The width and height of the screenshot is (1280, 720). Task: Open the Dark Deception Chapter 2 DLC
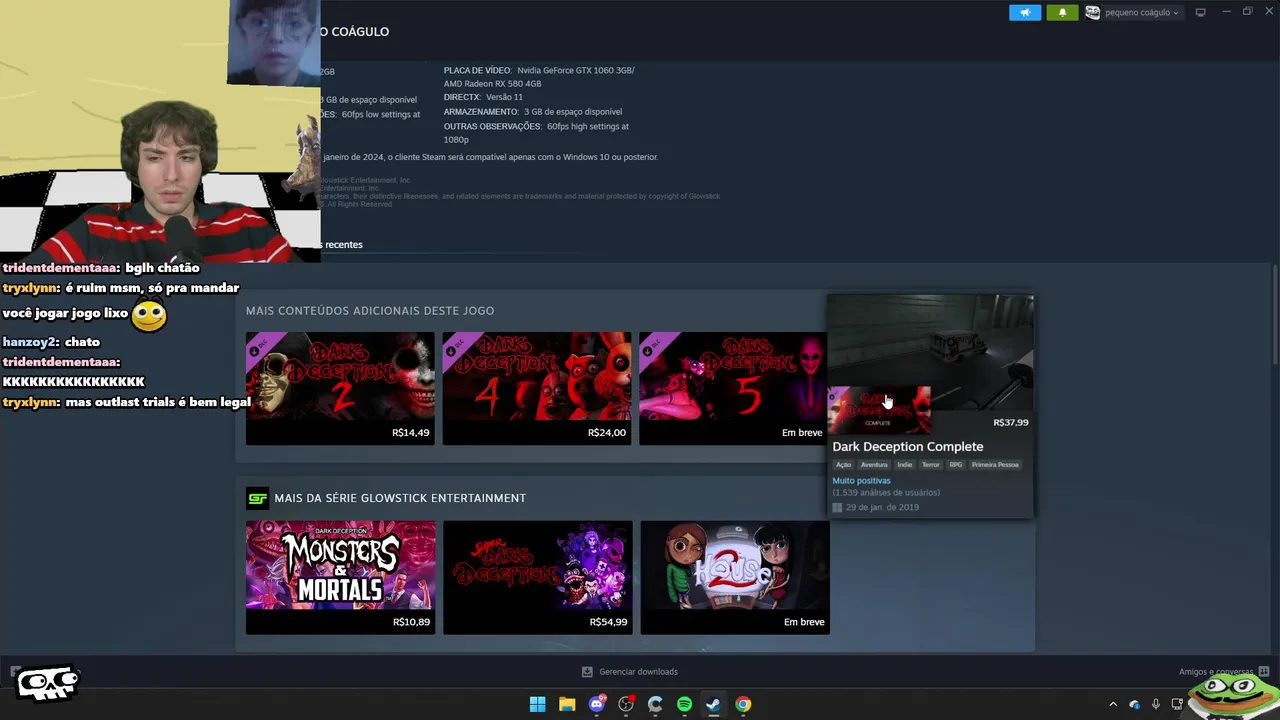340,388
